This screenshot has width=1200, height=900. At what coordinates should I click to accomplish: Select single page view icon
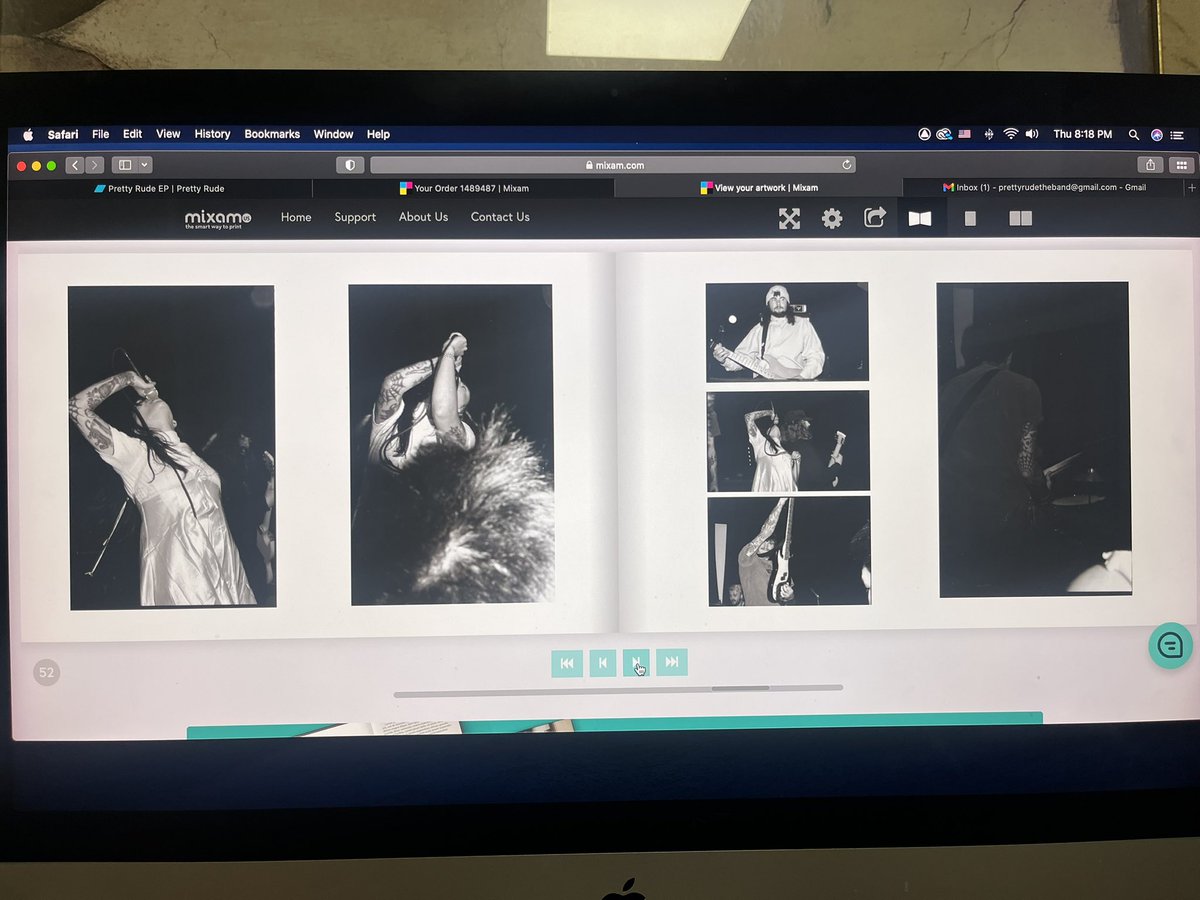970,218
